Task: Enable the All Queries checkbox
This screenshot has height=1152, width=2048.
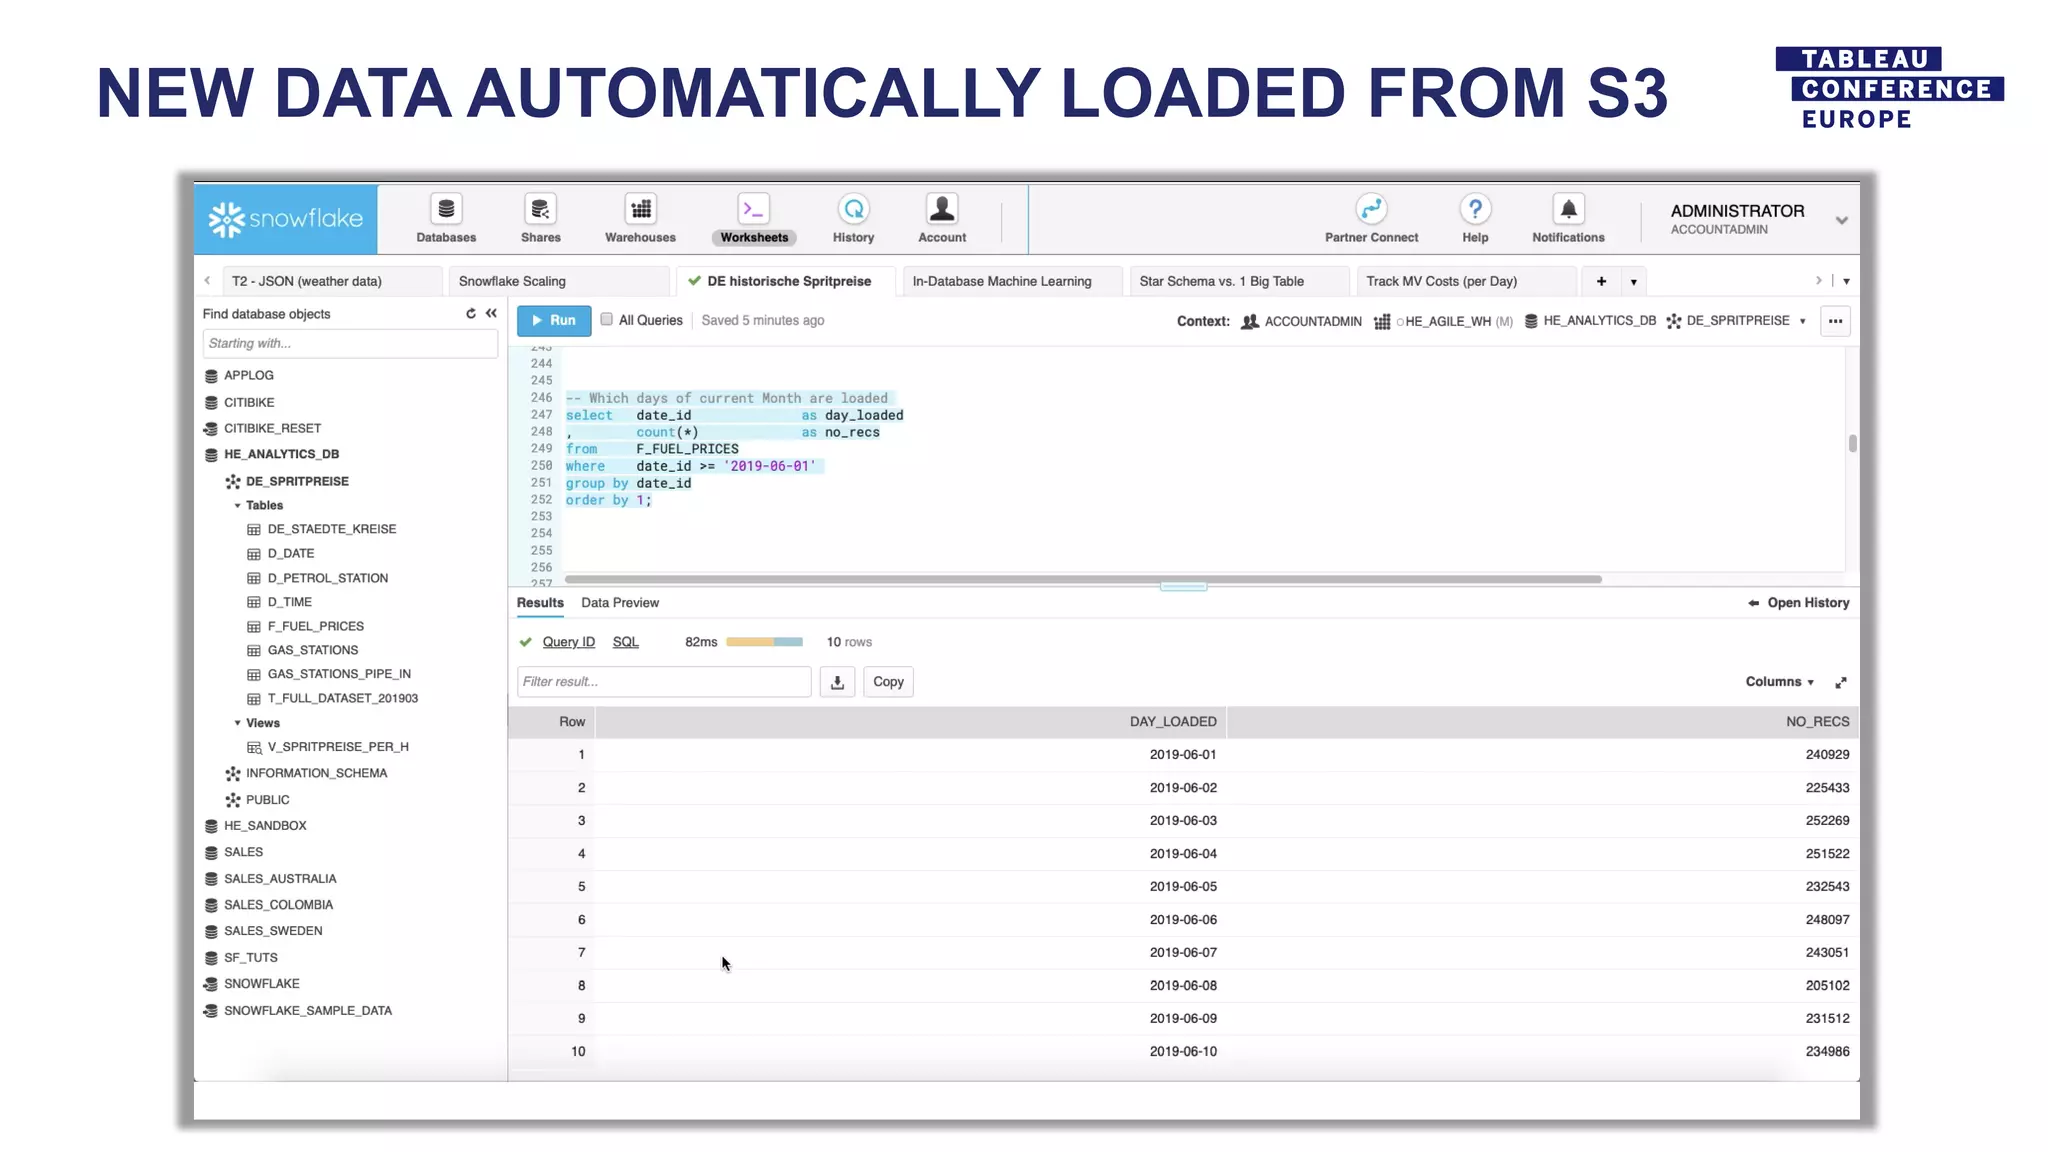Action: pyautogui.click(x=606, y=320)
